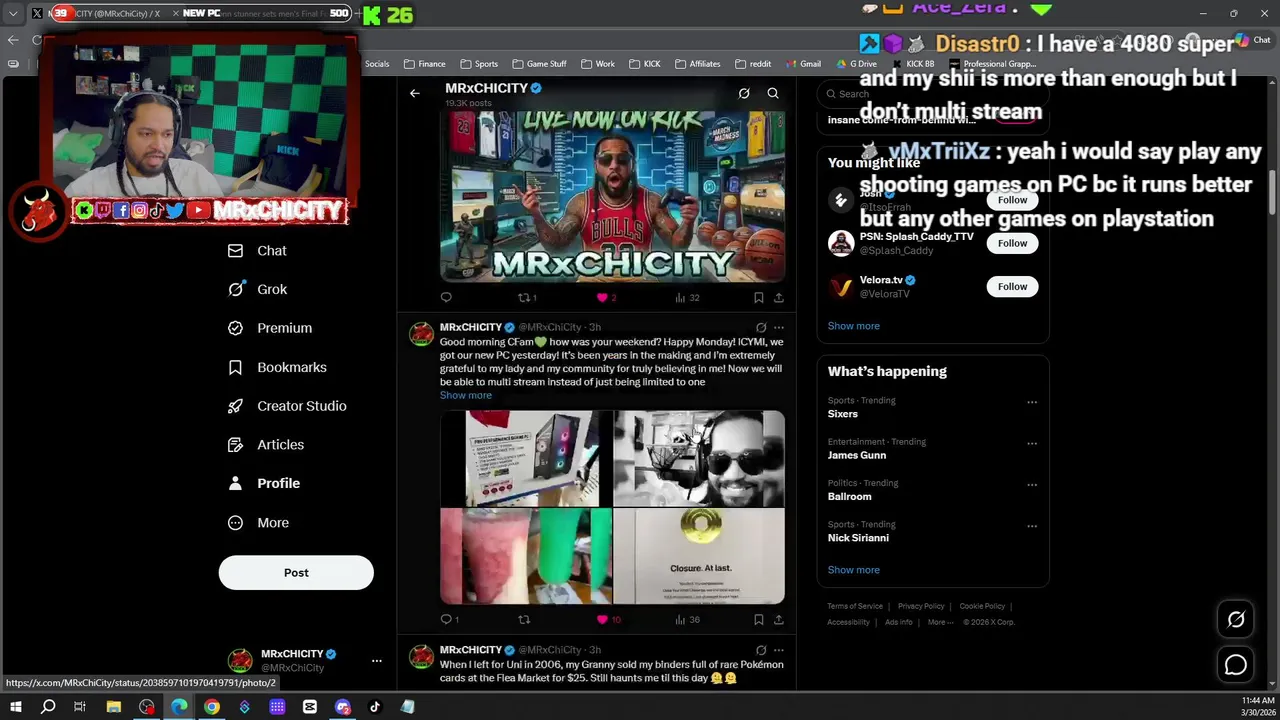Select Profile in the sidebar
Viewport: 1280px width, 720px height.
point(264,483)
